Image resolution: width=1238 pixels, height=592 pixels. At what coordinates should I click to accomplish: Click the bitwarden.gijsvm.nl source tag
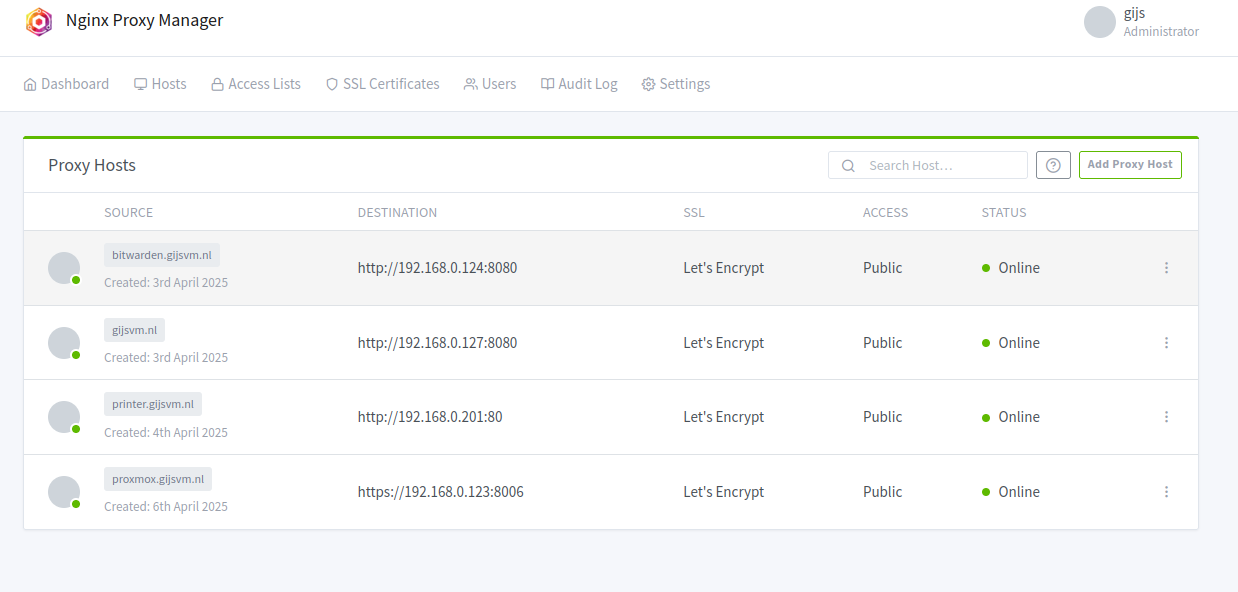[162, 255]
